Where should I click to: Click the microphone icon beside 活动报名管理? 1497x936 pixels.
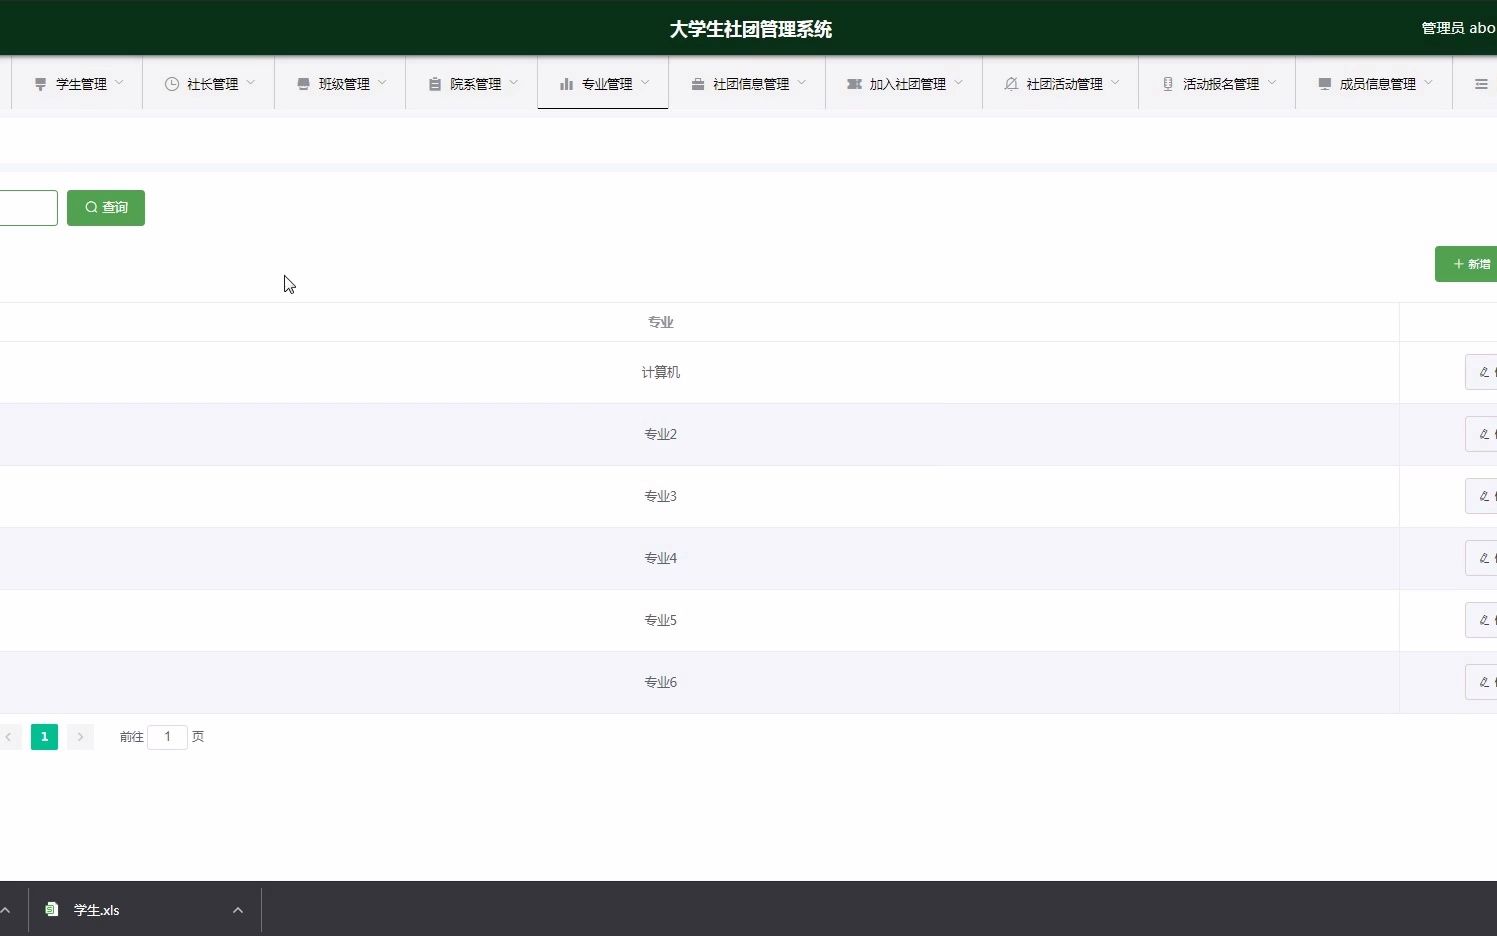(1168, 84)
